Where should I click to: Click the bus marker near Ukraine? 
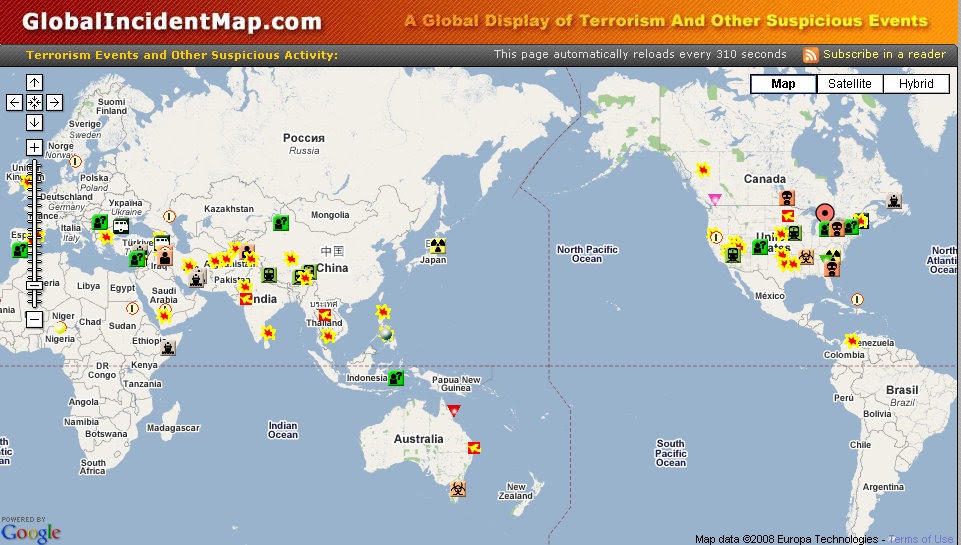coord(121,226)
